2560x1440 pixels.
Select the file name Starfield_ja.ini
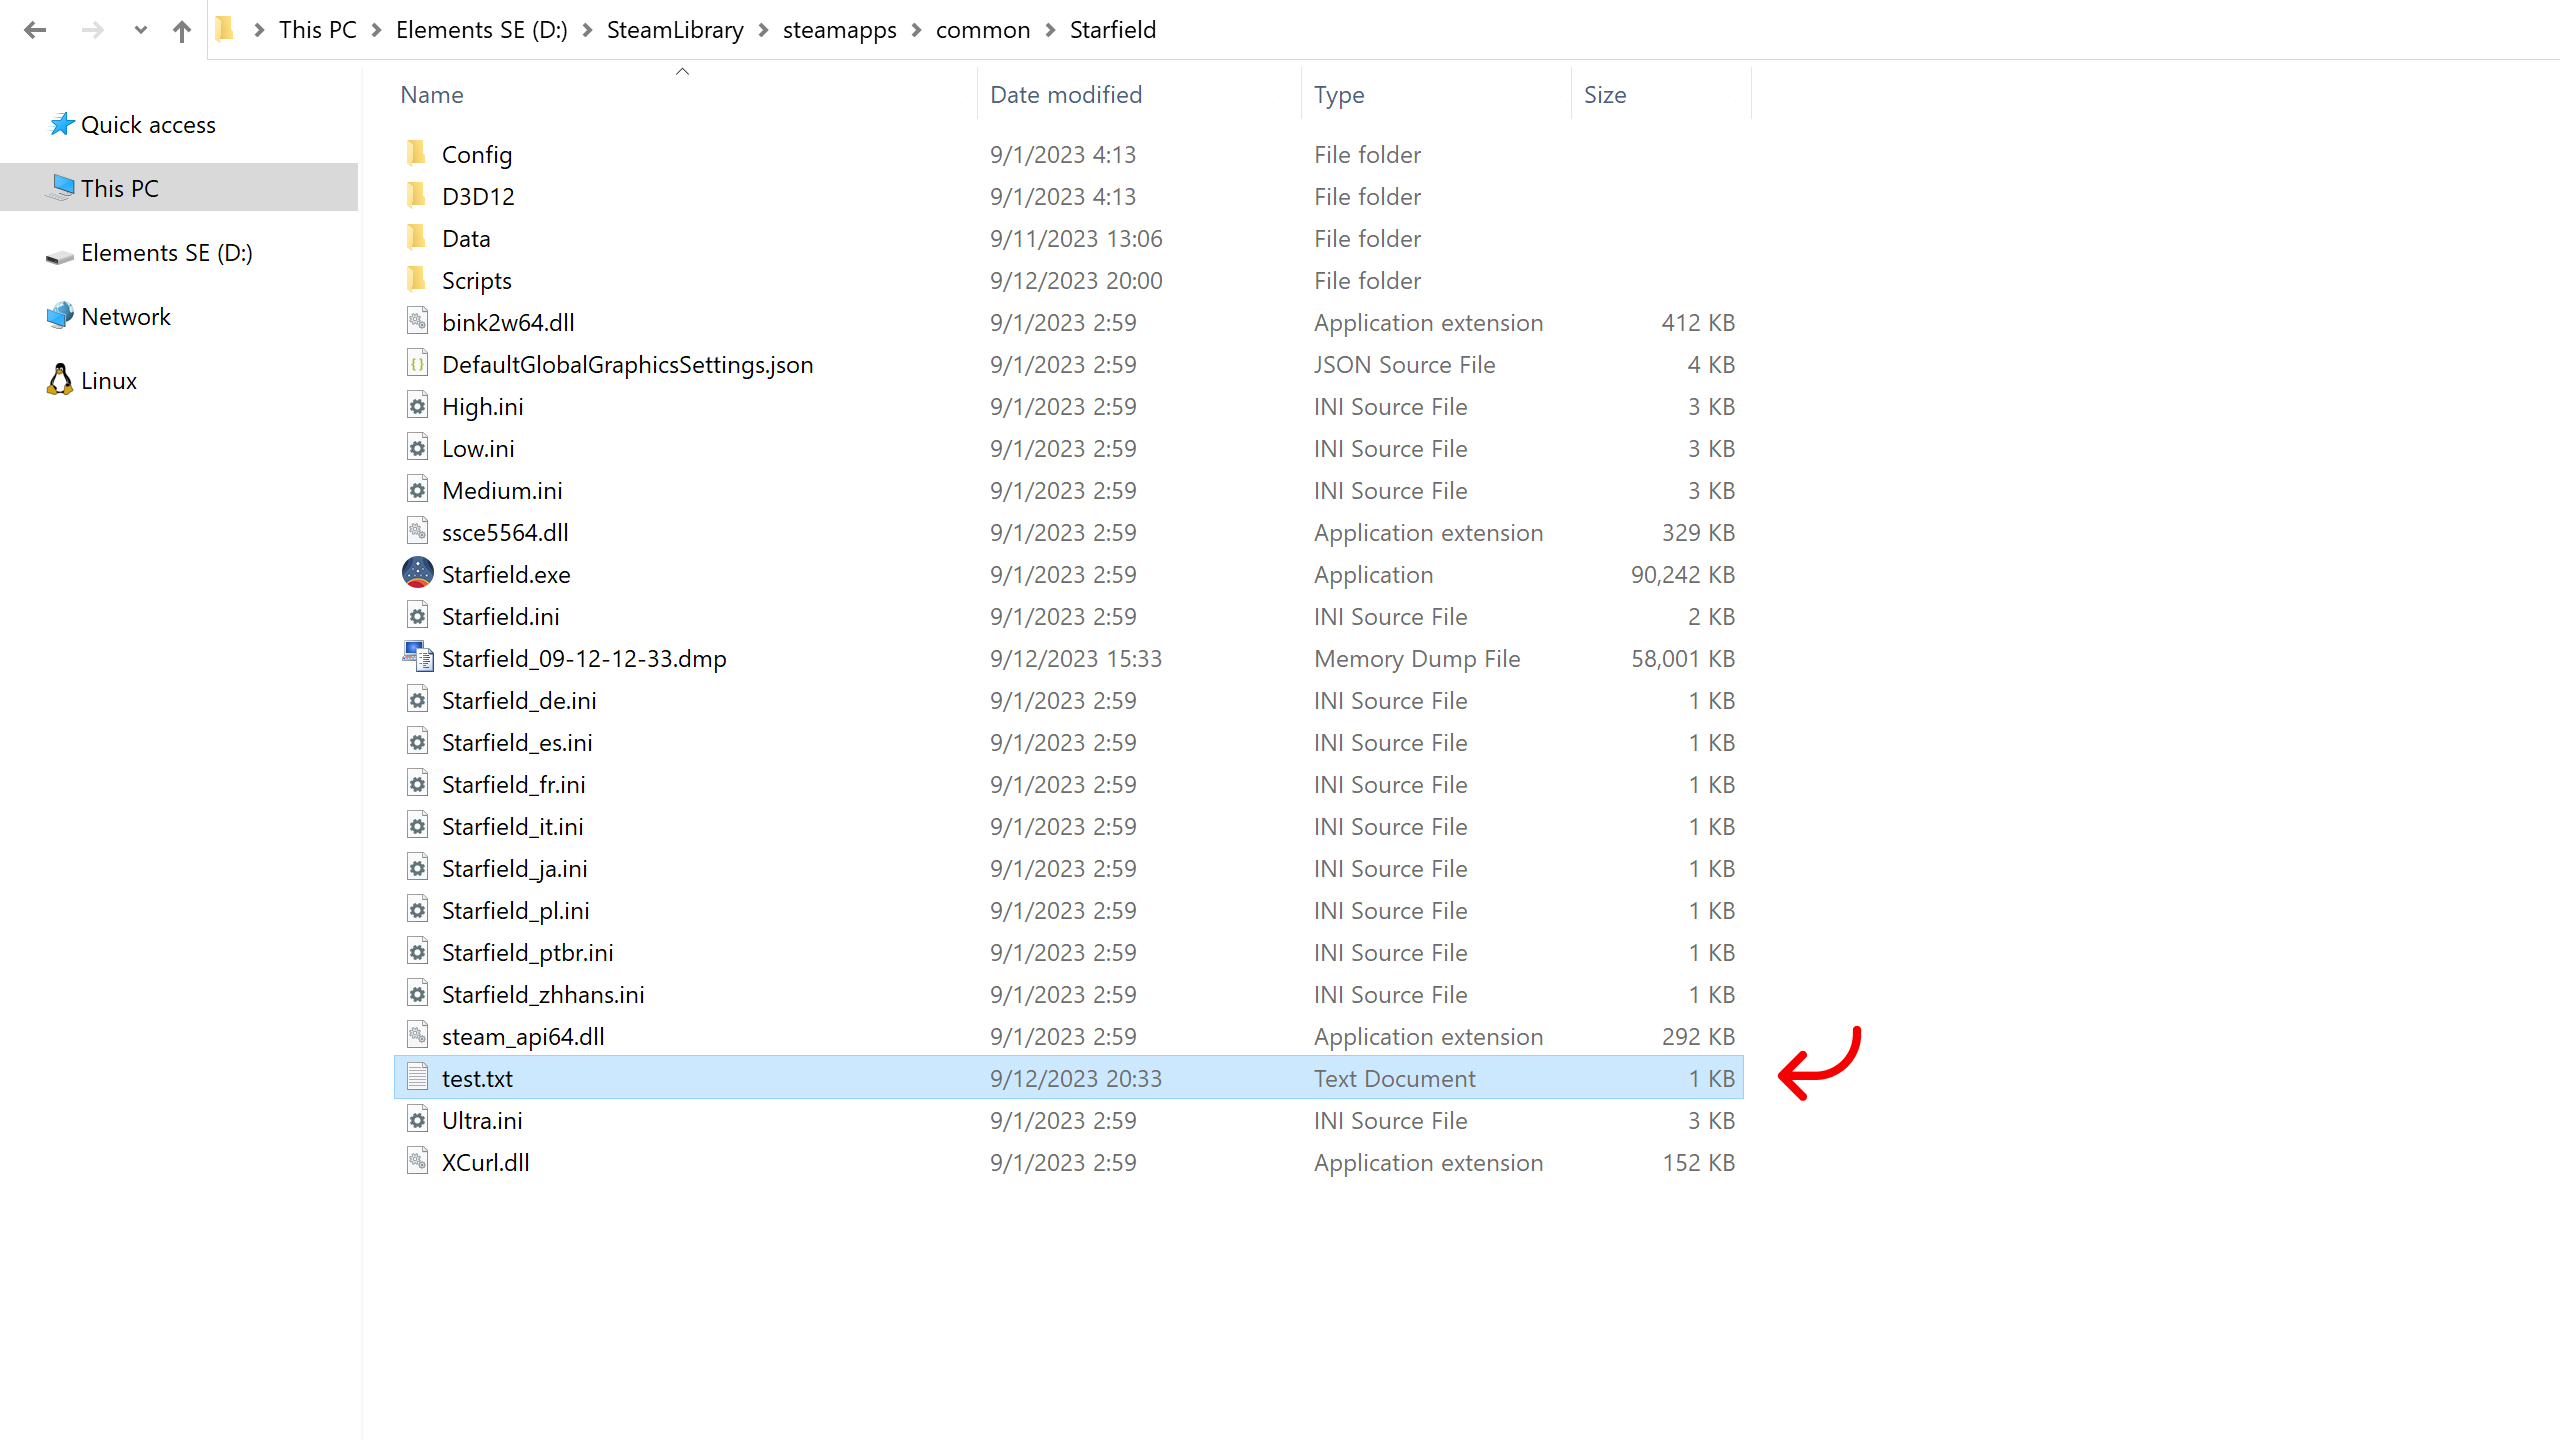click(x=515, y=869)
